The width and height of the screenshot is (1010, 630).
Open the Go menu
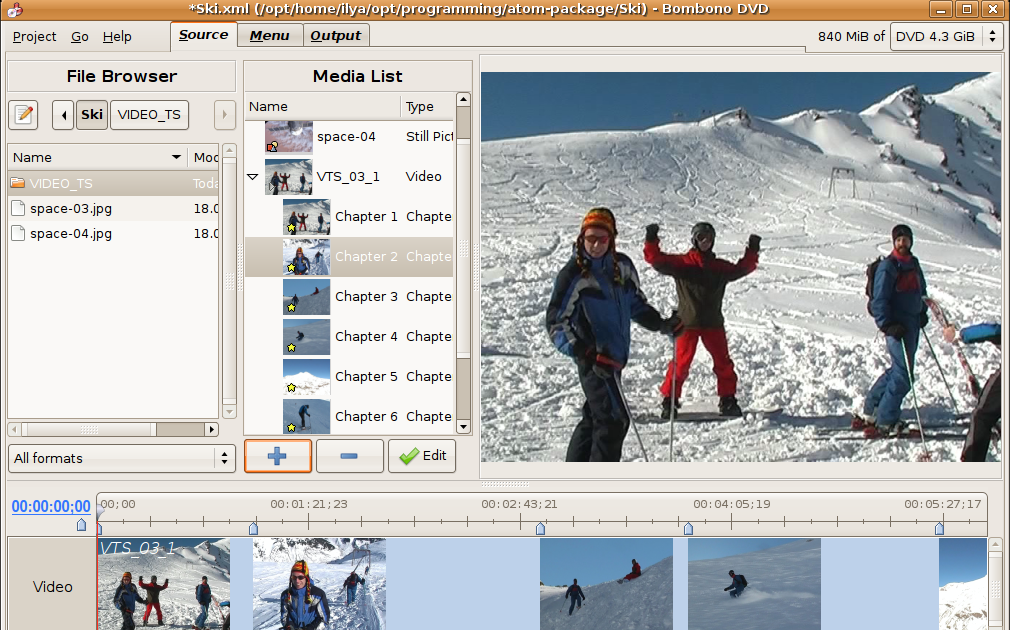(x=79, y=37)
